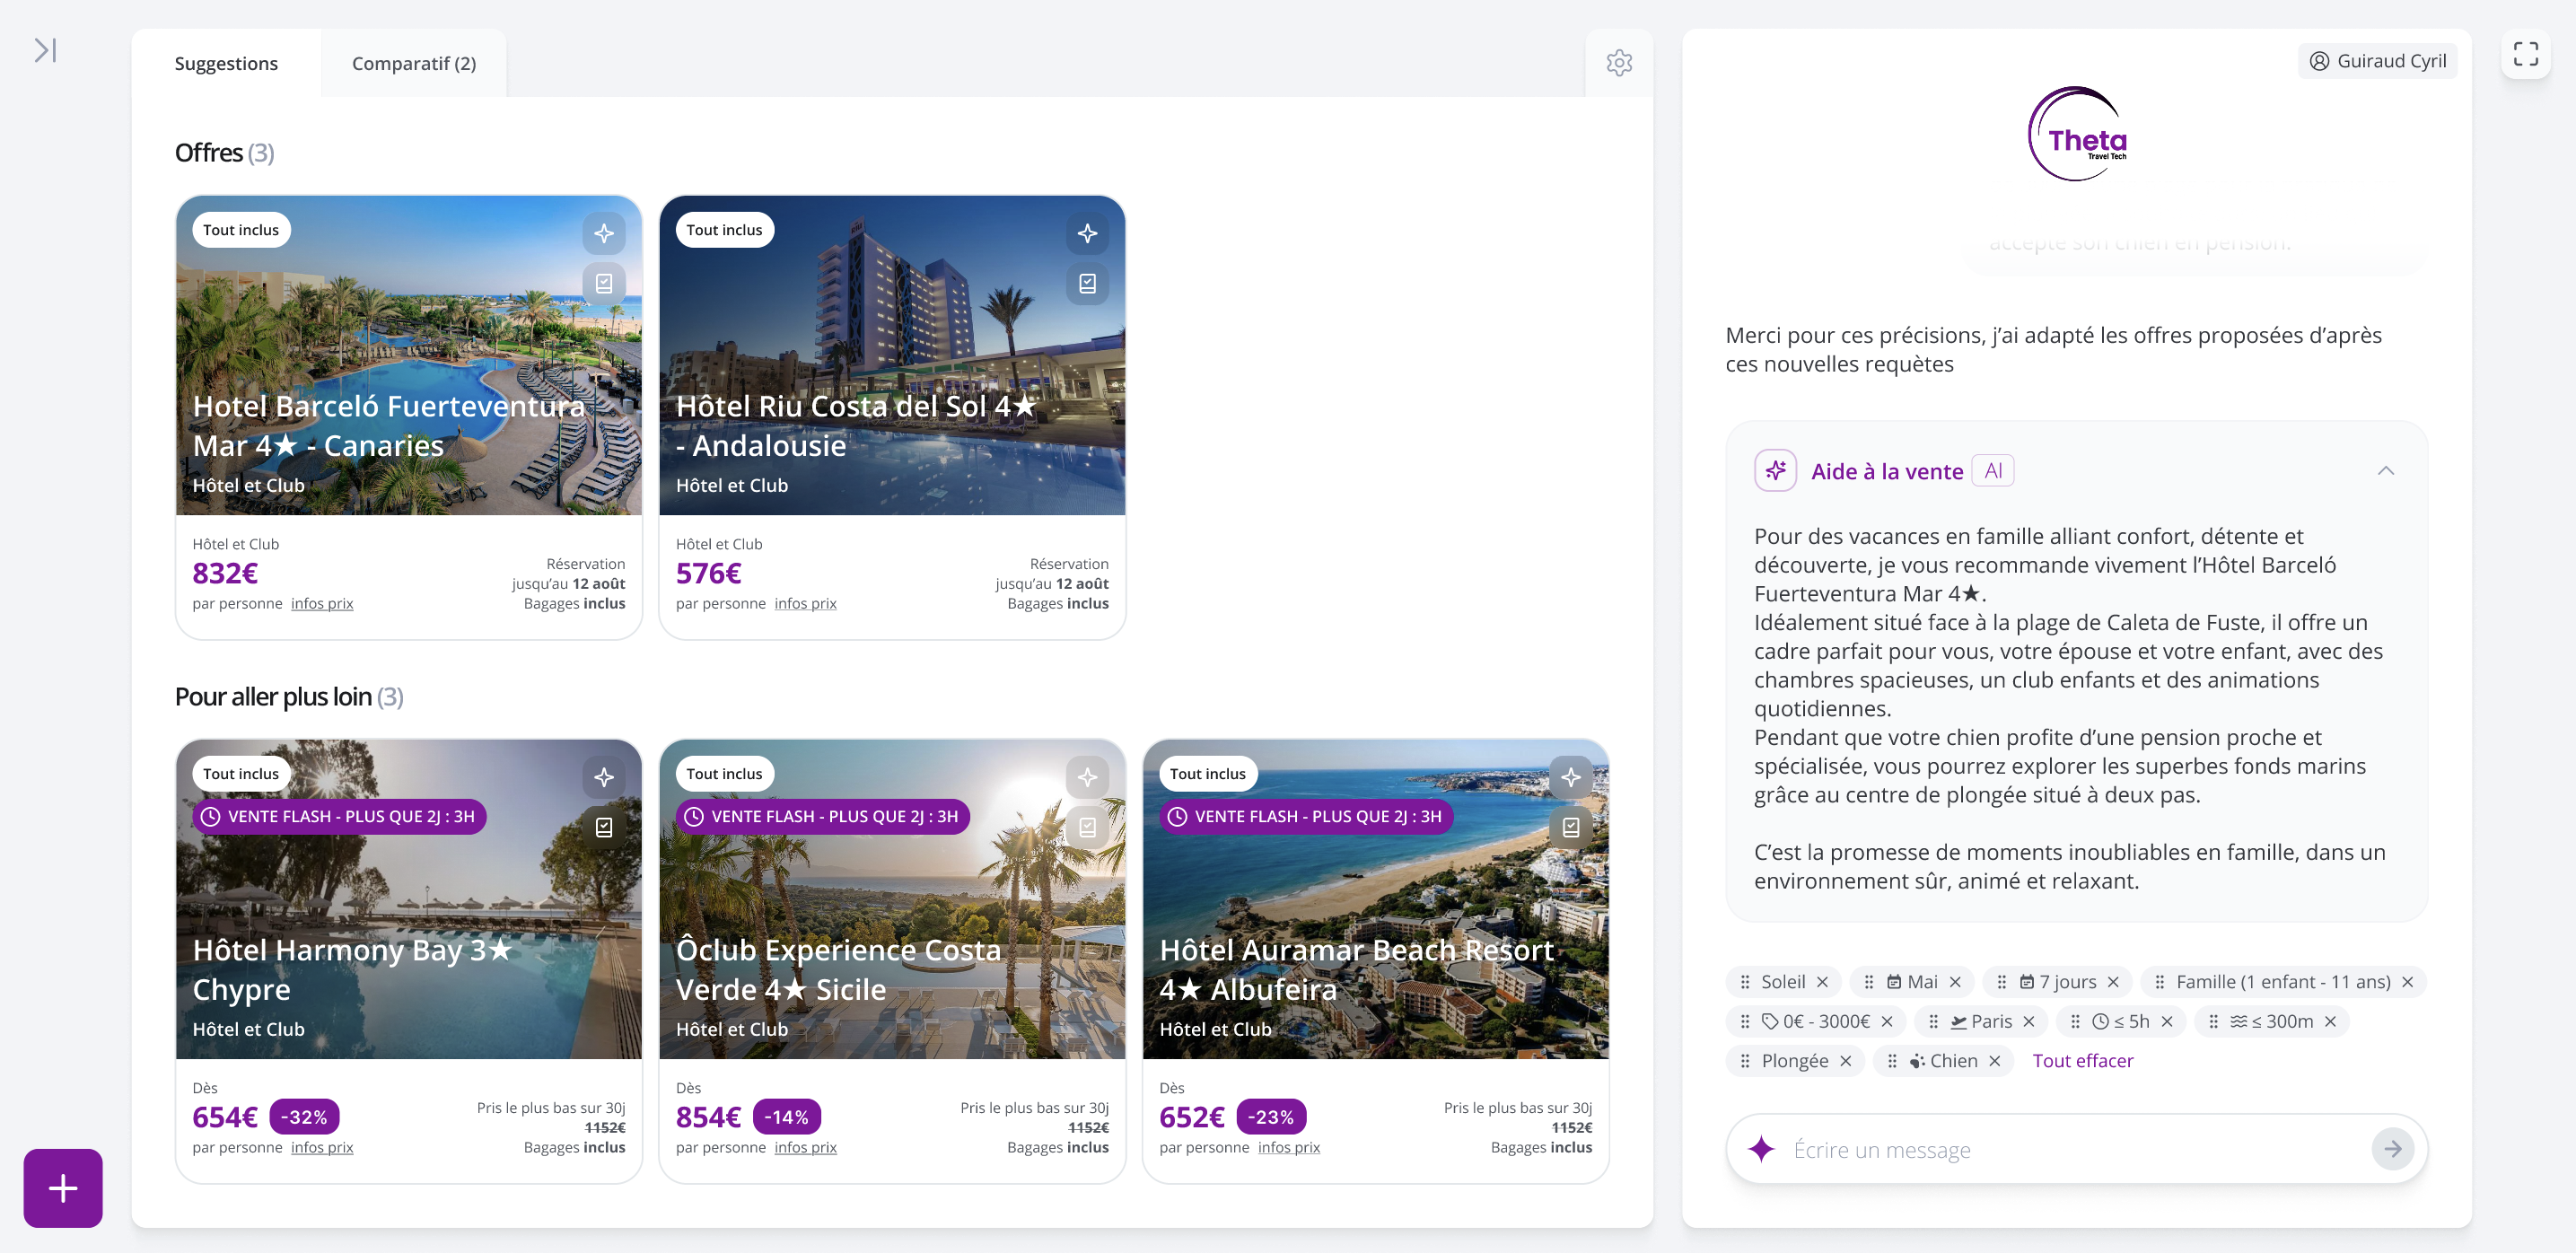The height and width of the screenshot is (1253, 2576).
Task: Click sparkle icon on Auramar Beach Resort card
Action: pos(1571,777)
